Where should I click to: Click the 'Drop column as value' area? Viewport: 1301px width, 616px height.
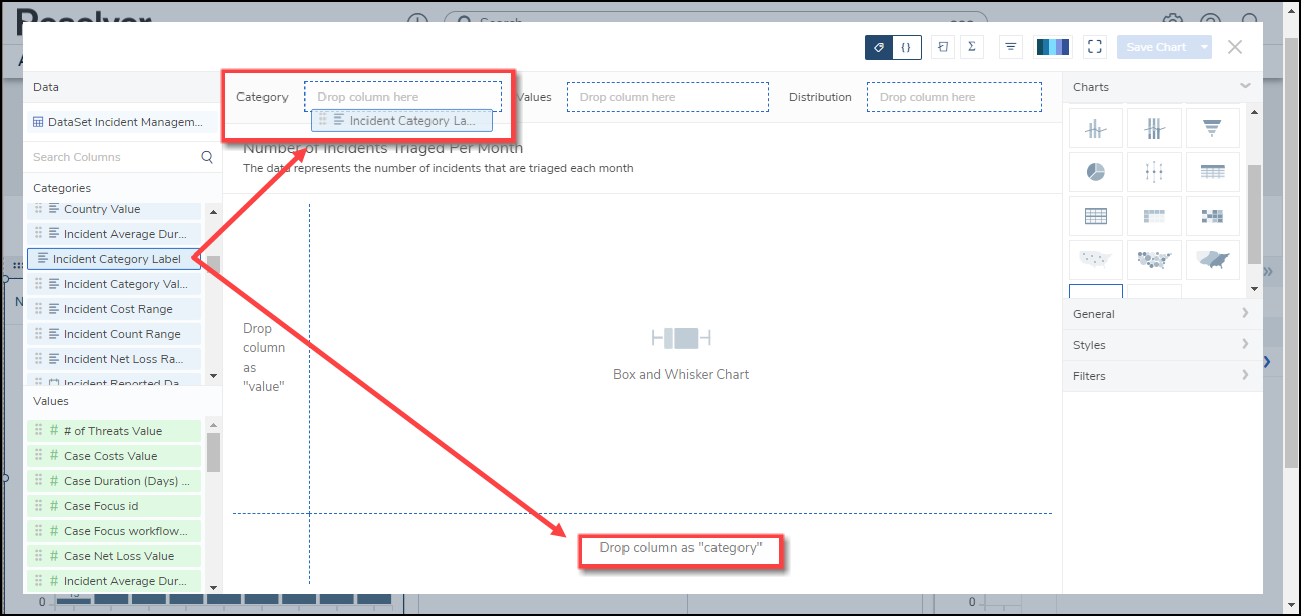[x=264, y=357]
